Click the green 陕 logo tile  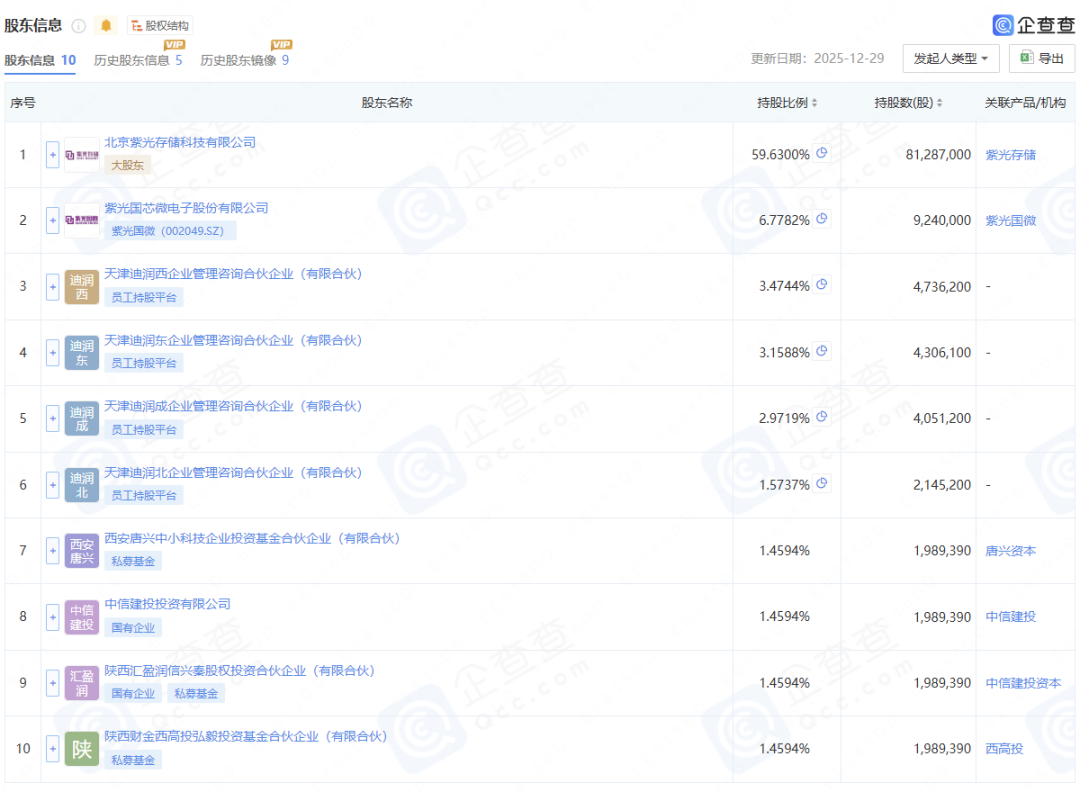(x=82, y=749)
